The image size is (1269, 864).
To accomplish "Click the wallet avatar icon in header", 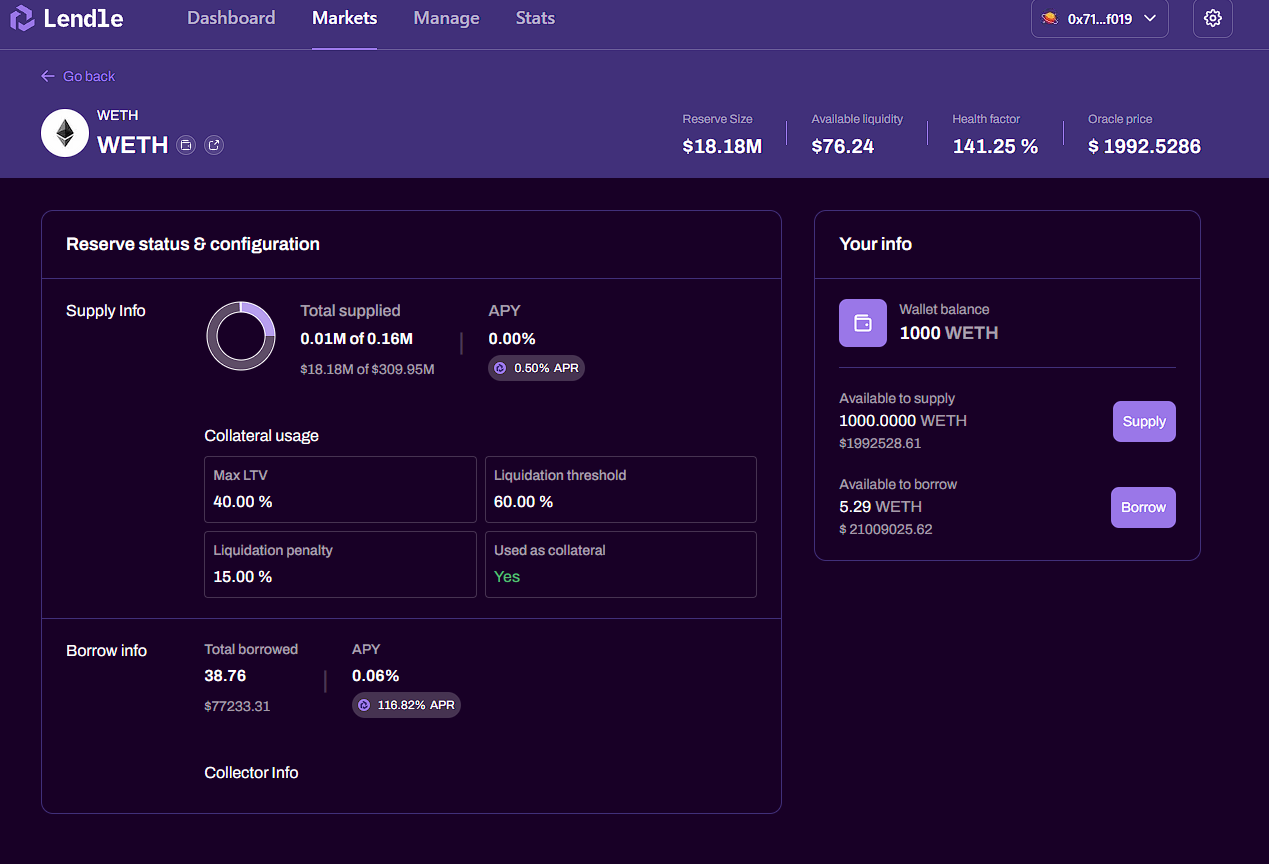I will click(x=1050, y=19).
